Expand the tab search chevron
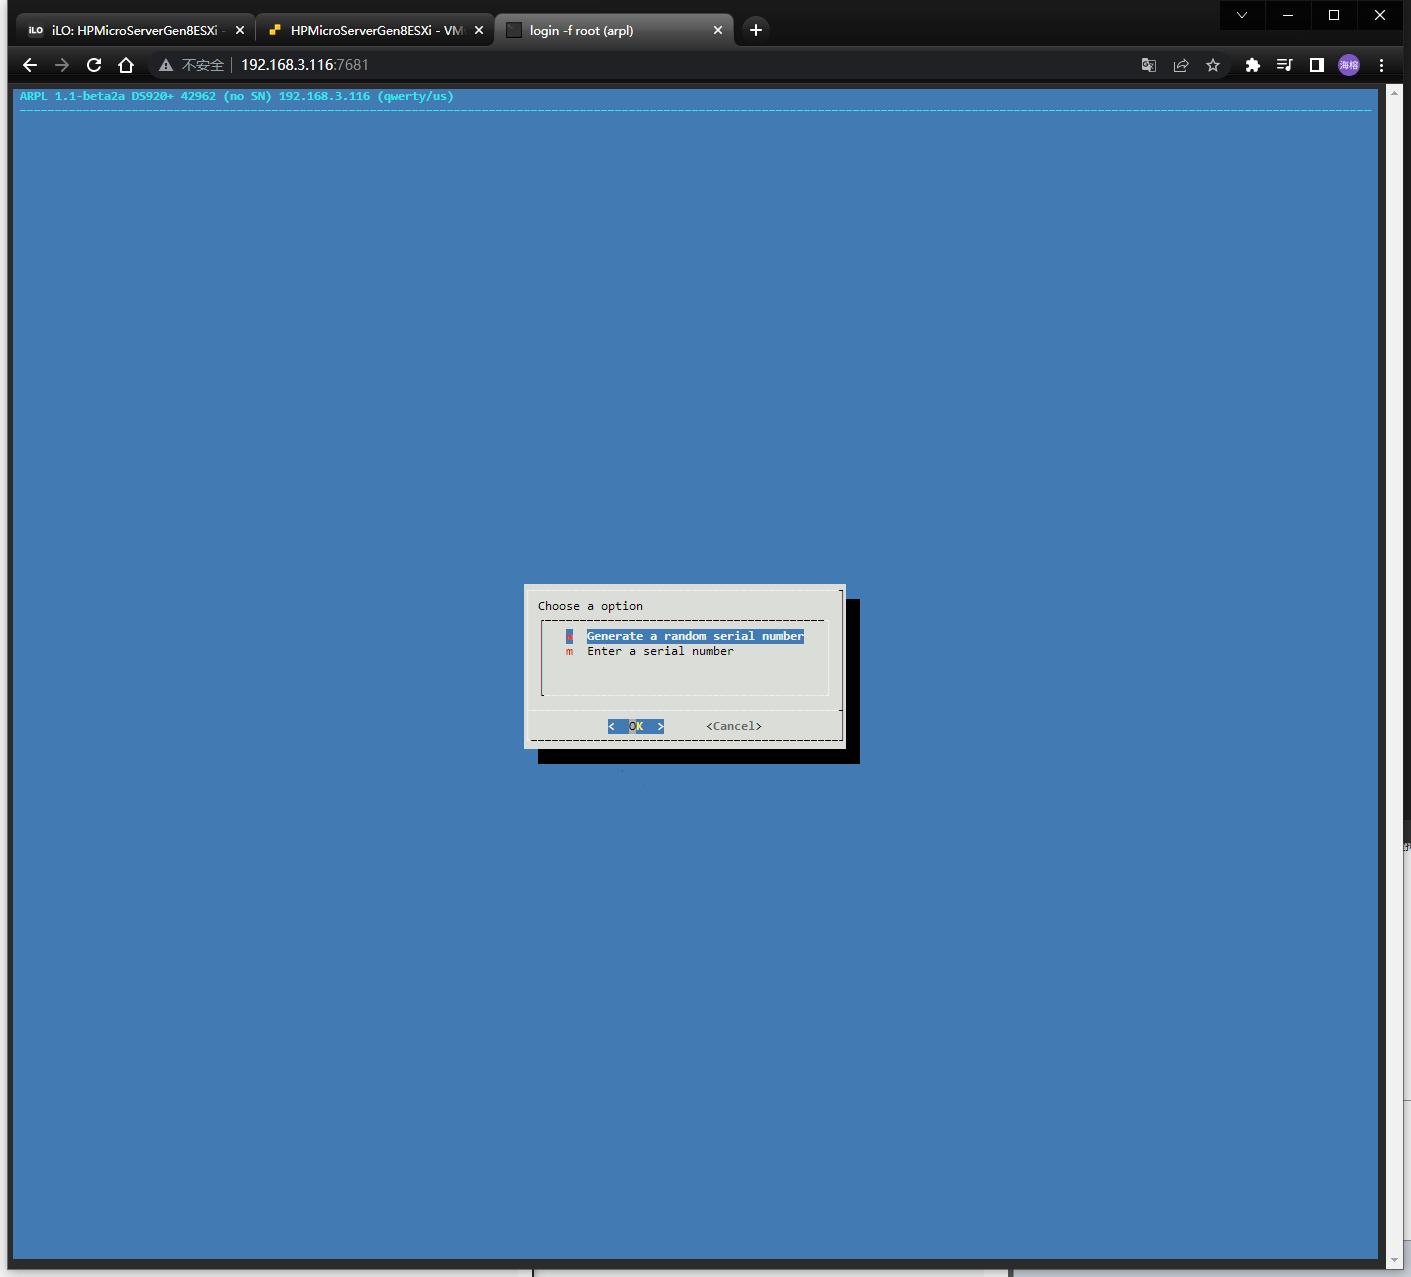1411x1277 pixels. (x=1242, y=15)
